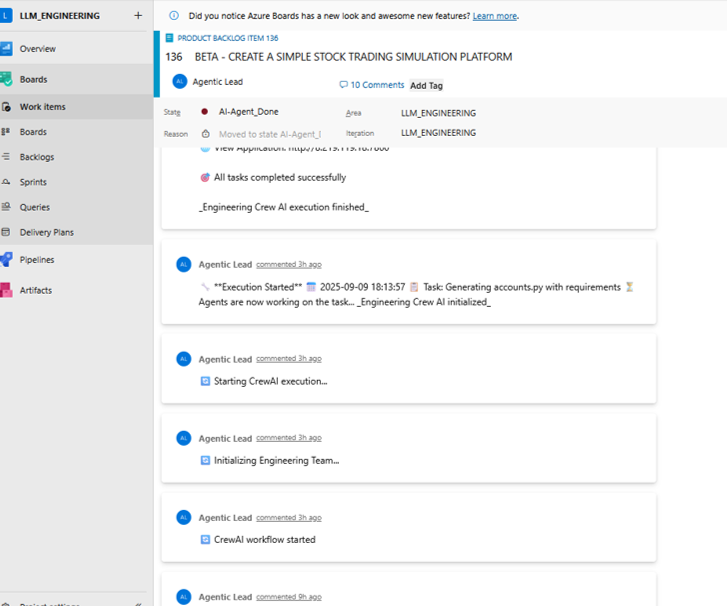Open the Pipelines hub
The image size is (727, 606).
[37, 260]
